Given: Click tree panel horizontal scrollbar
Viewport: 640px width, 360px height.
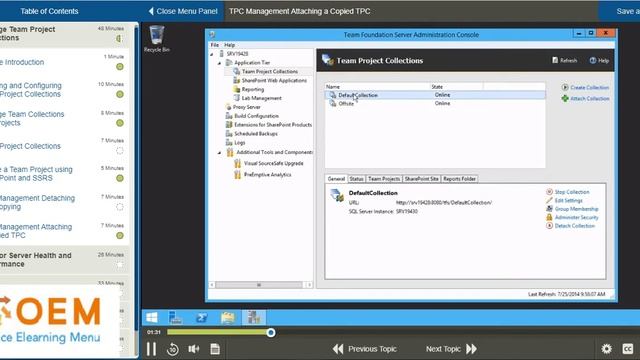Looking at the screenshot, I should (259, 285).
